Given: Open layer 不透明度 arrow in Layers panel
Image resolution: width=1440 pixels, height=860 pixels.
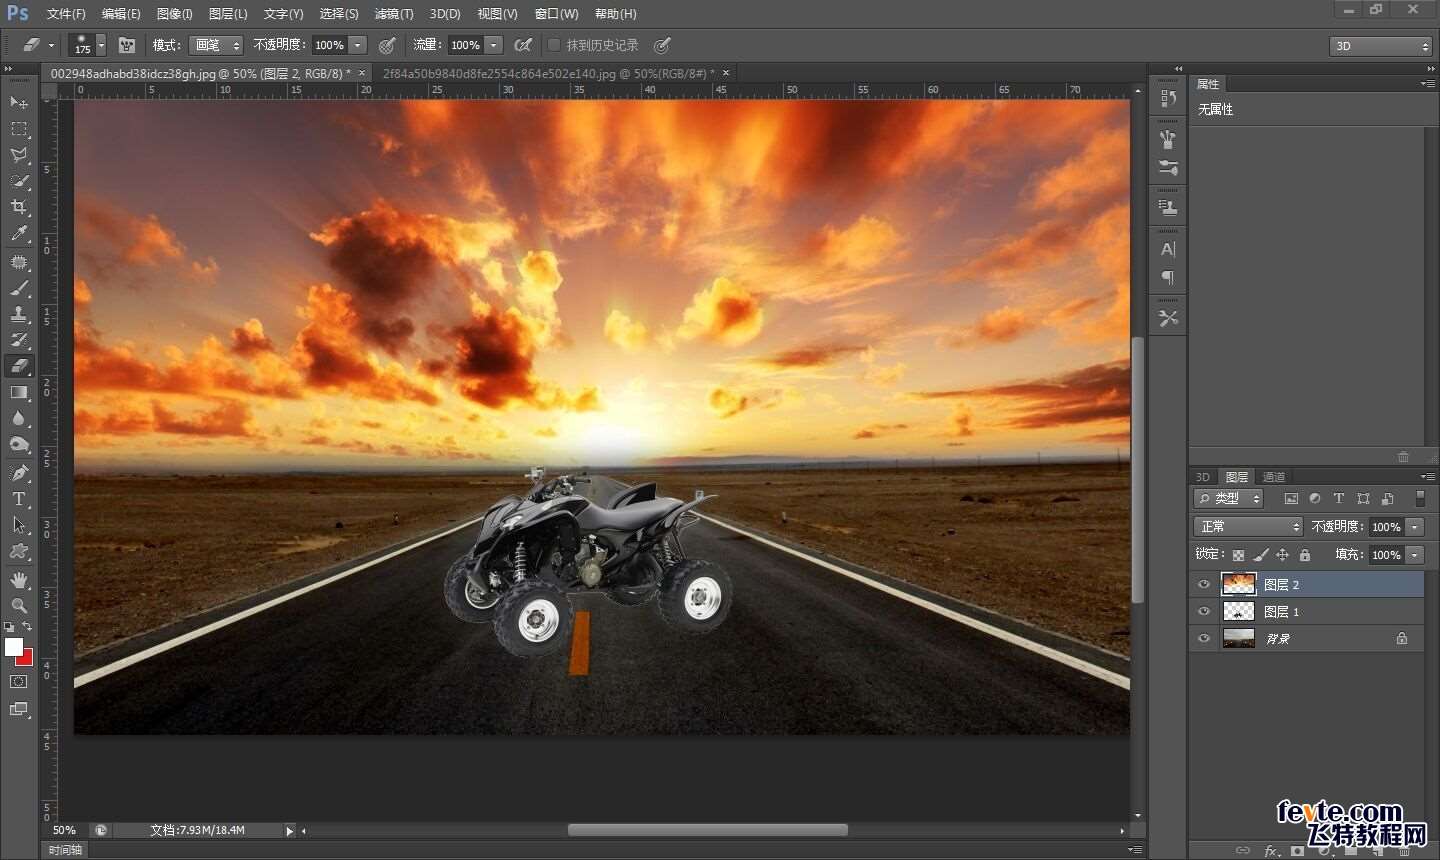Looking at the screenshot, I should coord(1415,526).
